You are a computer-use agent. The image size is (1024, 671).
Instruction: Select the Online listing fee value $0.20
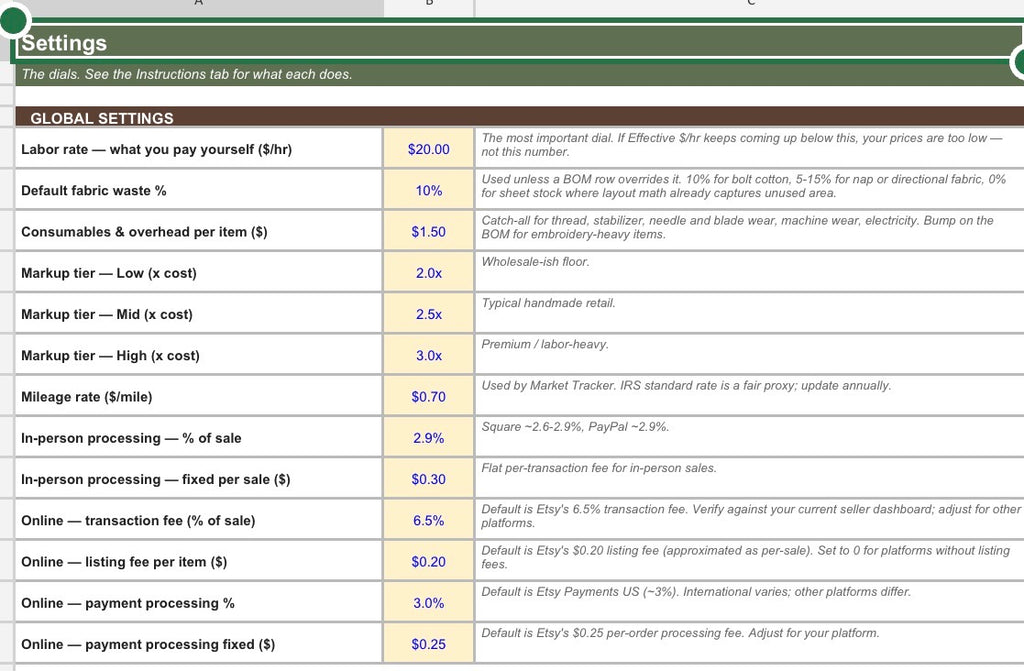point(428,561)
